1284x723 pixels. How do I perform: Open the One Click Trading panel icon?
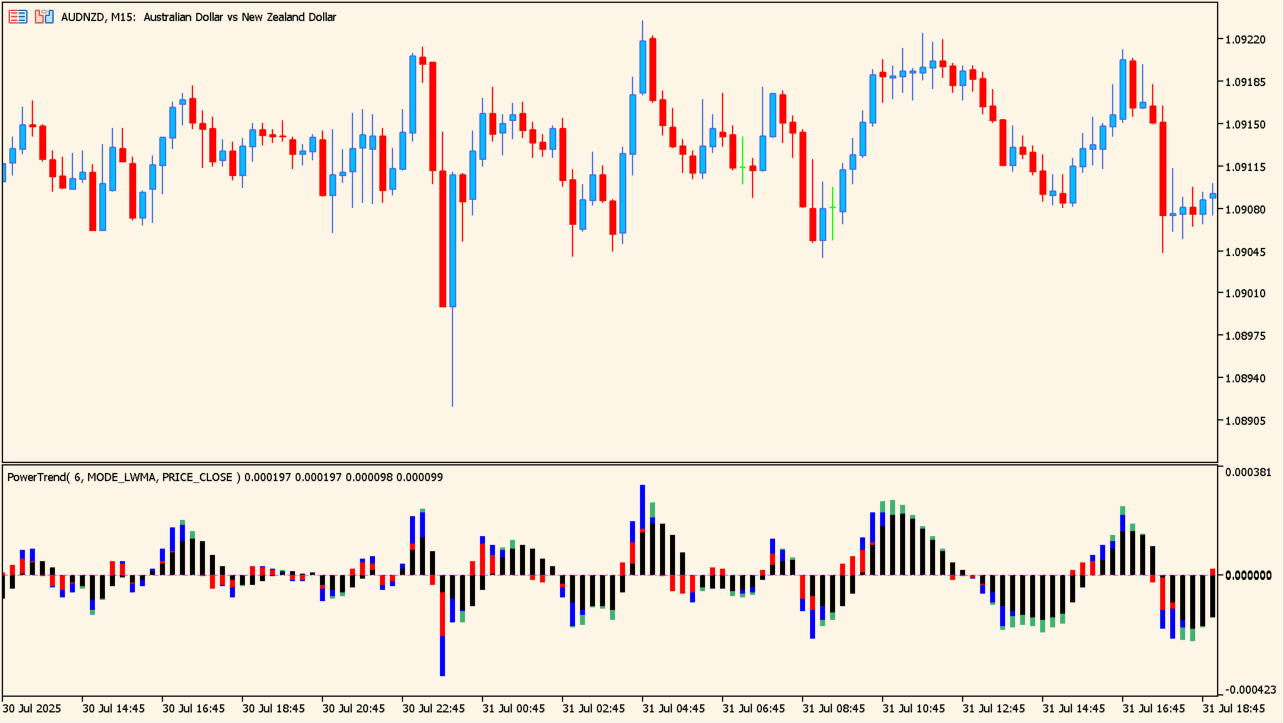click(18, 17)
